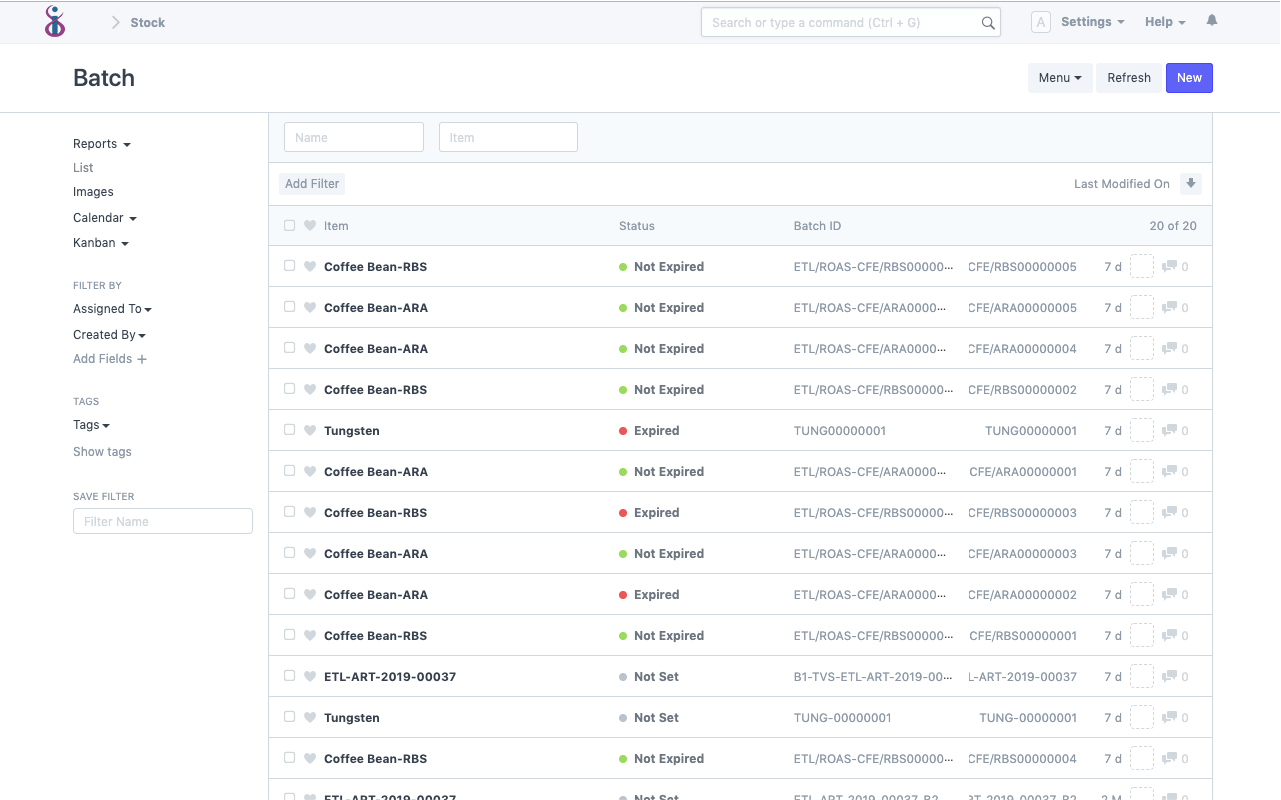The height and width of the screenshot is (800, 1281).
Task: Select all batches with the header checkbox
Action: (289, 225)
